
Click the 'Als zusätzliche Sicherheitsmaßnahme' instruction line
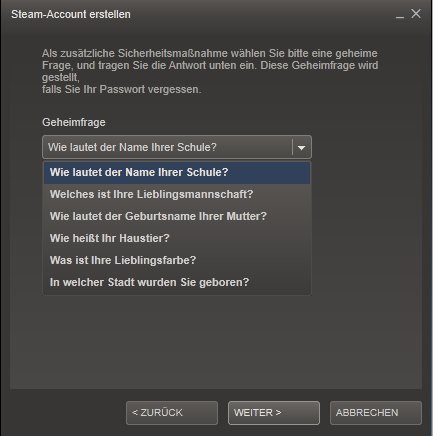[210, 53]
